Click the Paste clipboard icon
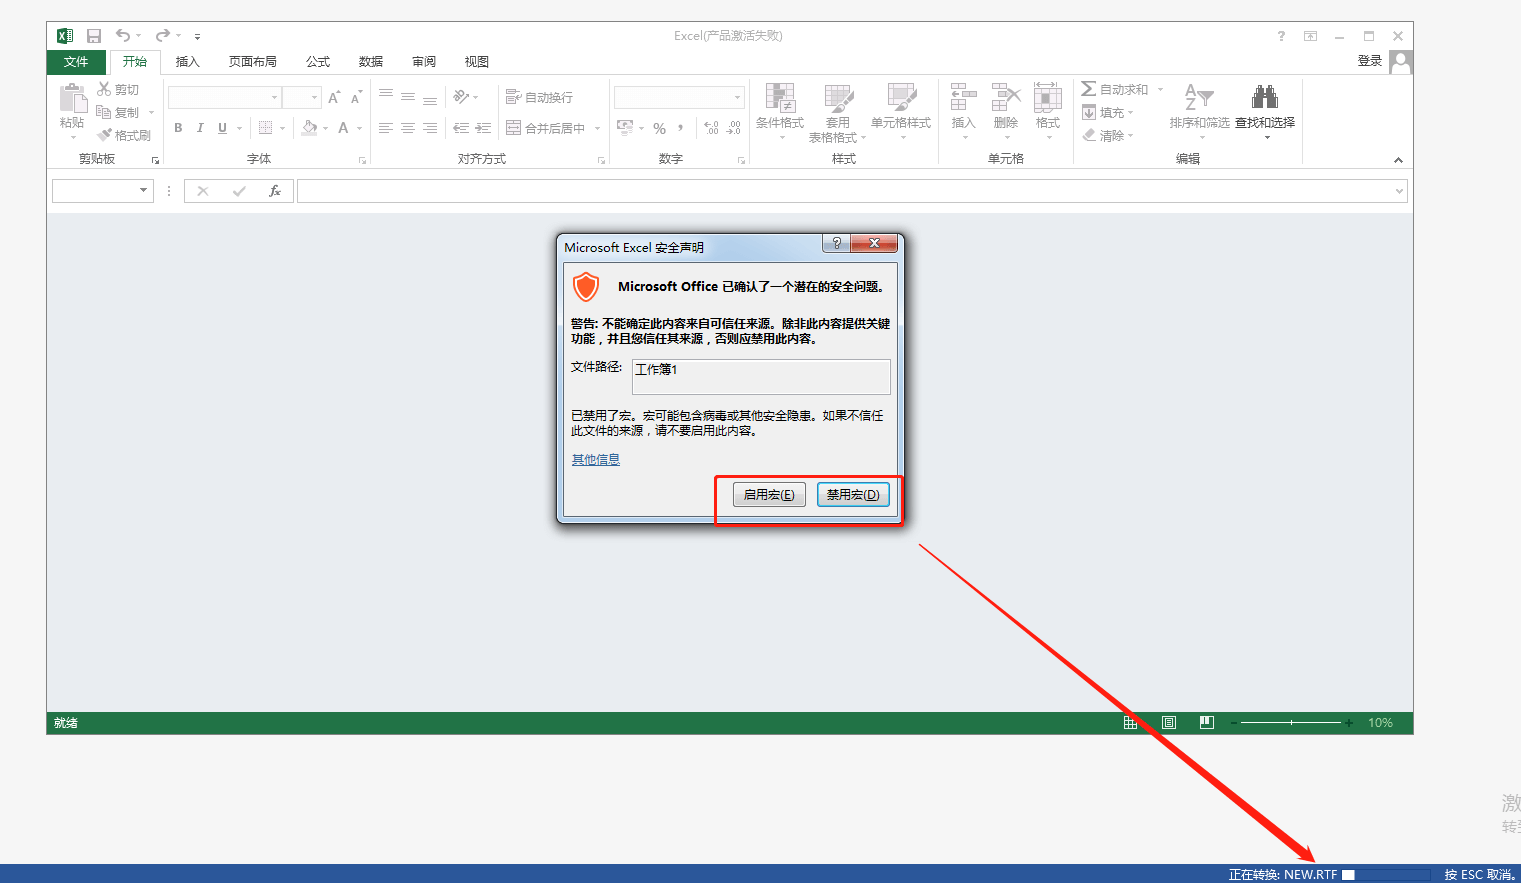Image resolution: width=1521 pixels, height=883 pixels. [72, 98]
